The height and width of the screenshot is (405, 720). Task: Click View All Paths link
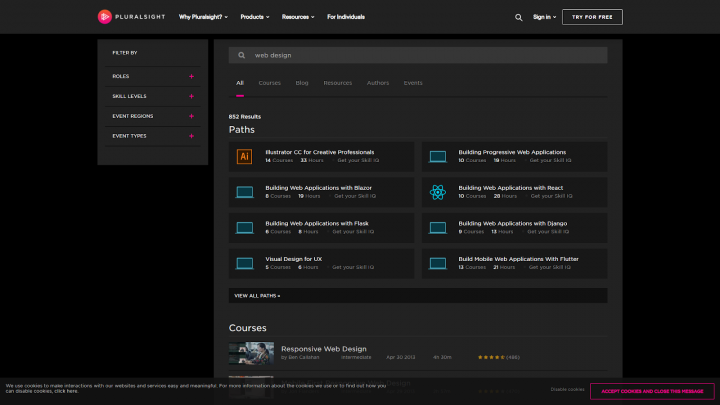click(257, 296)
